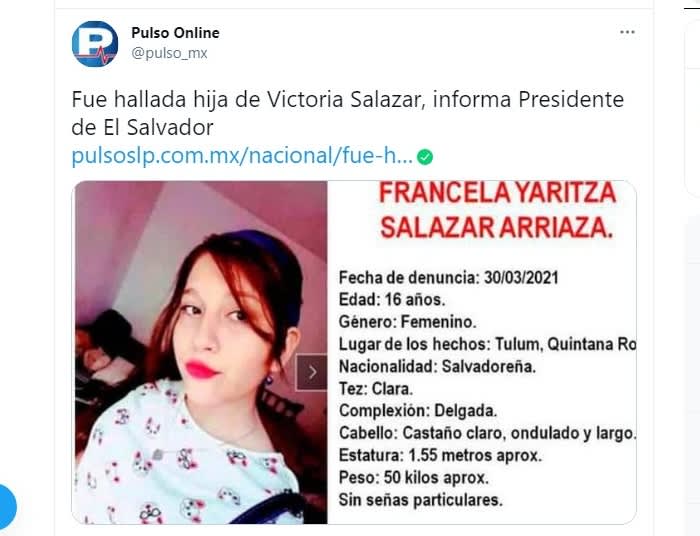
Task: Click the tweet text about Victoria Salazar
Action: tap(347, 113)
